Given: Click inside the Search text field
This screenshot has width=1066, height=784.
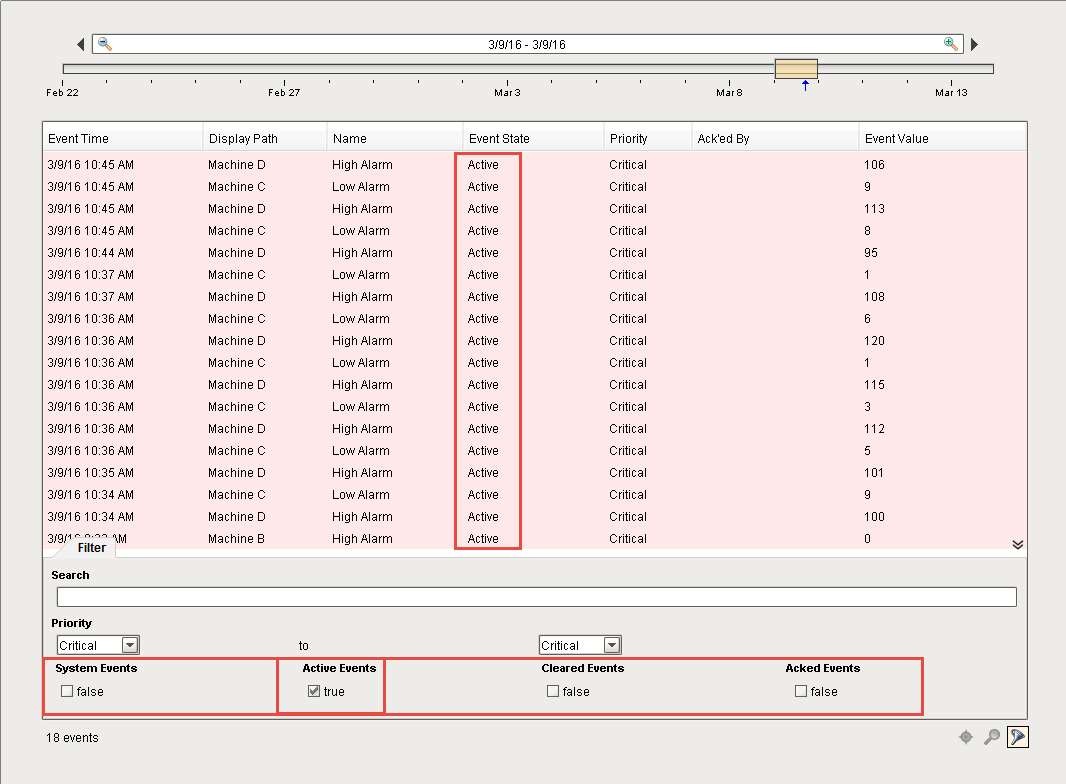Looking at the screenshot, I should point(536,597).
